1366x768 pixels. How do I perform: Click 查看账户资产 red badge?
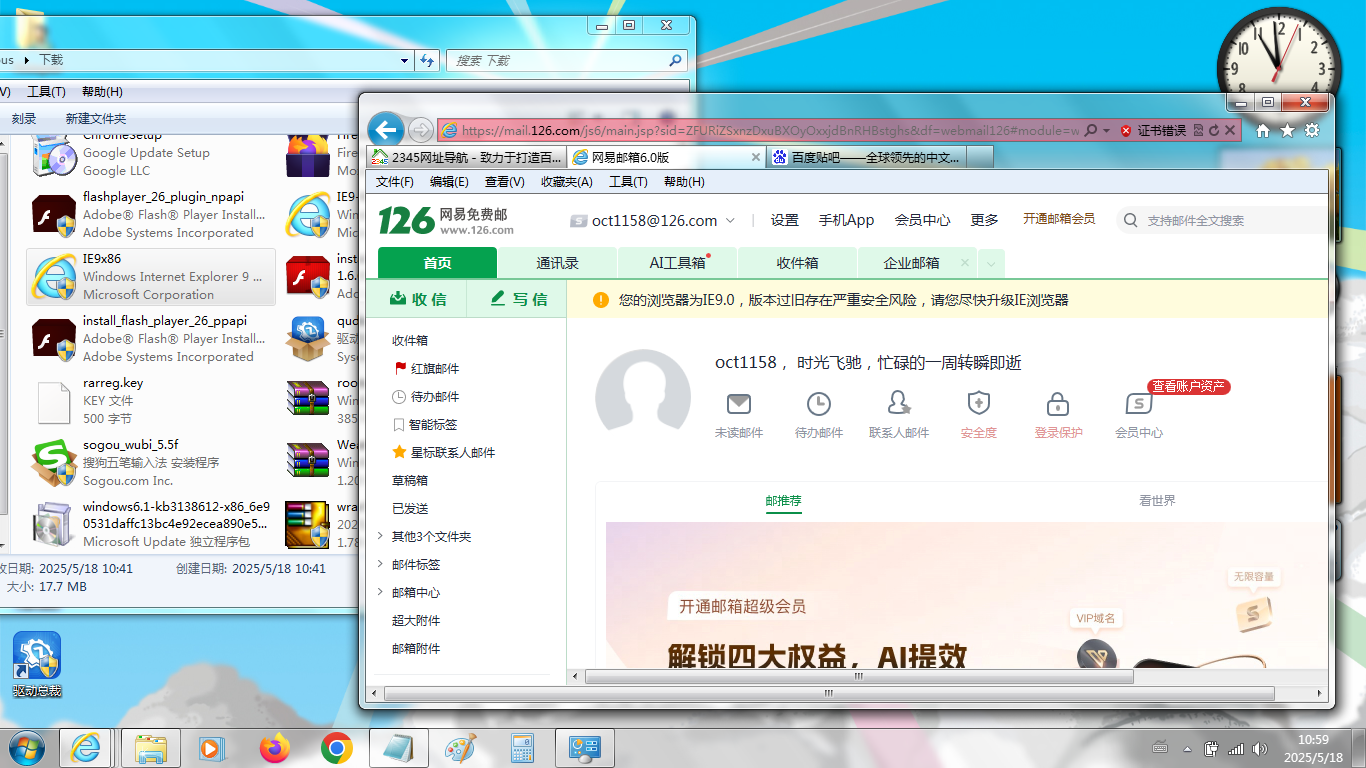pos(1189,386)
